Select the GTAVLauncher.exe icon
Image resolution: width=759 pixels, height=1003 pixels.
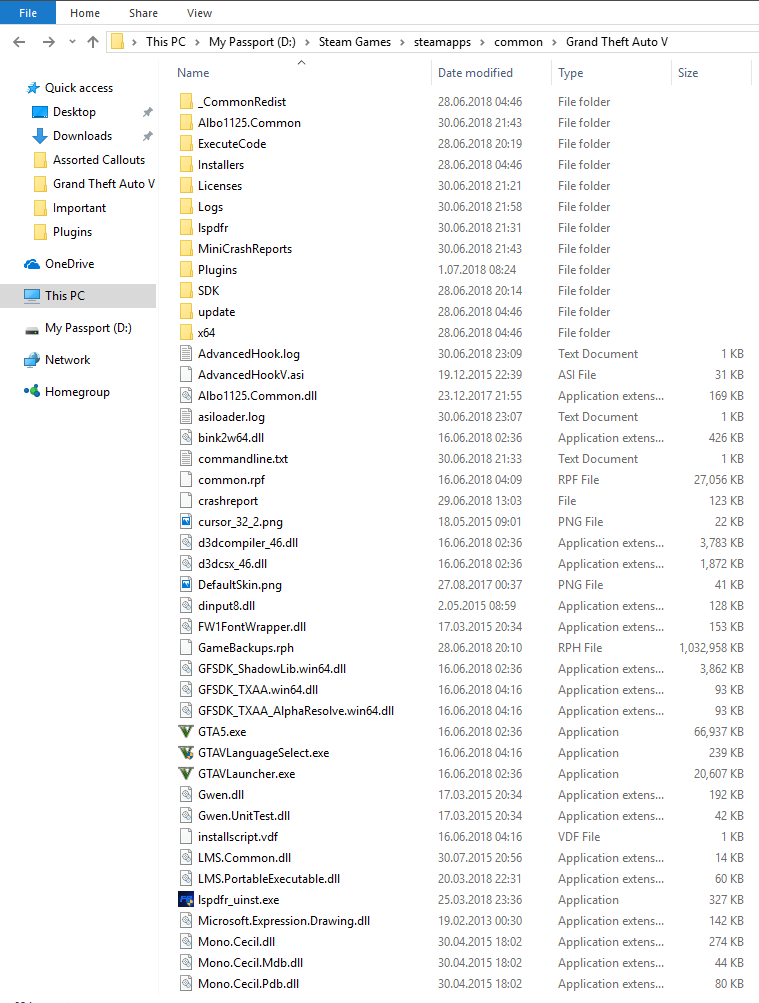click(186, 773)
